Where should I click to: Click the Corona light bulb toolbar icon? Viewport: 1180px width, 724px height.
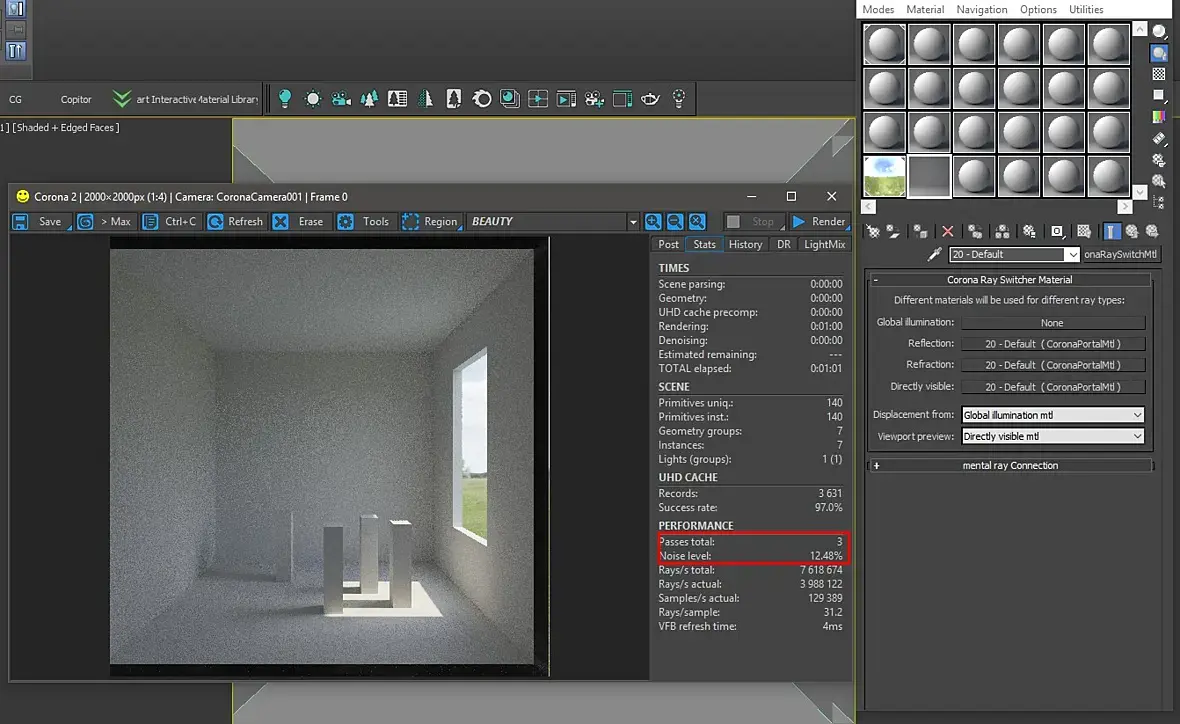(284, 99)
